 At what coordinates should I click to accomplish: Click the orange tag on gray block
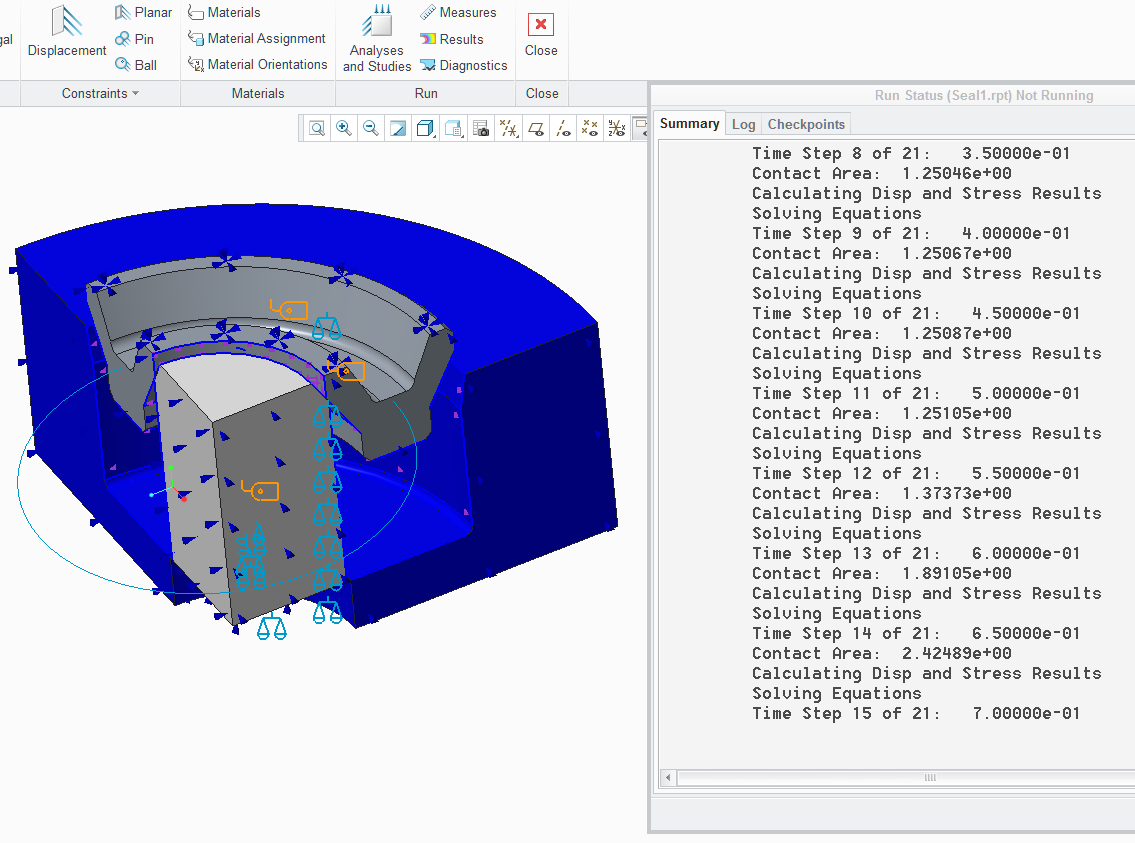(260, 491)
